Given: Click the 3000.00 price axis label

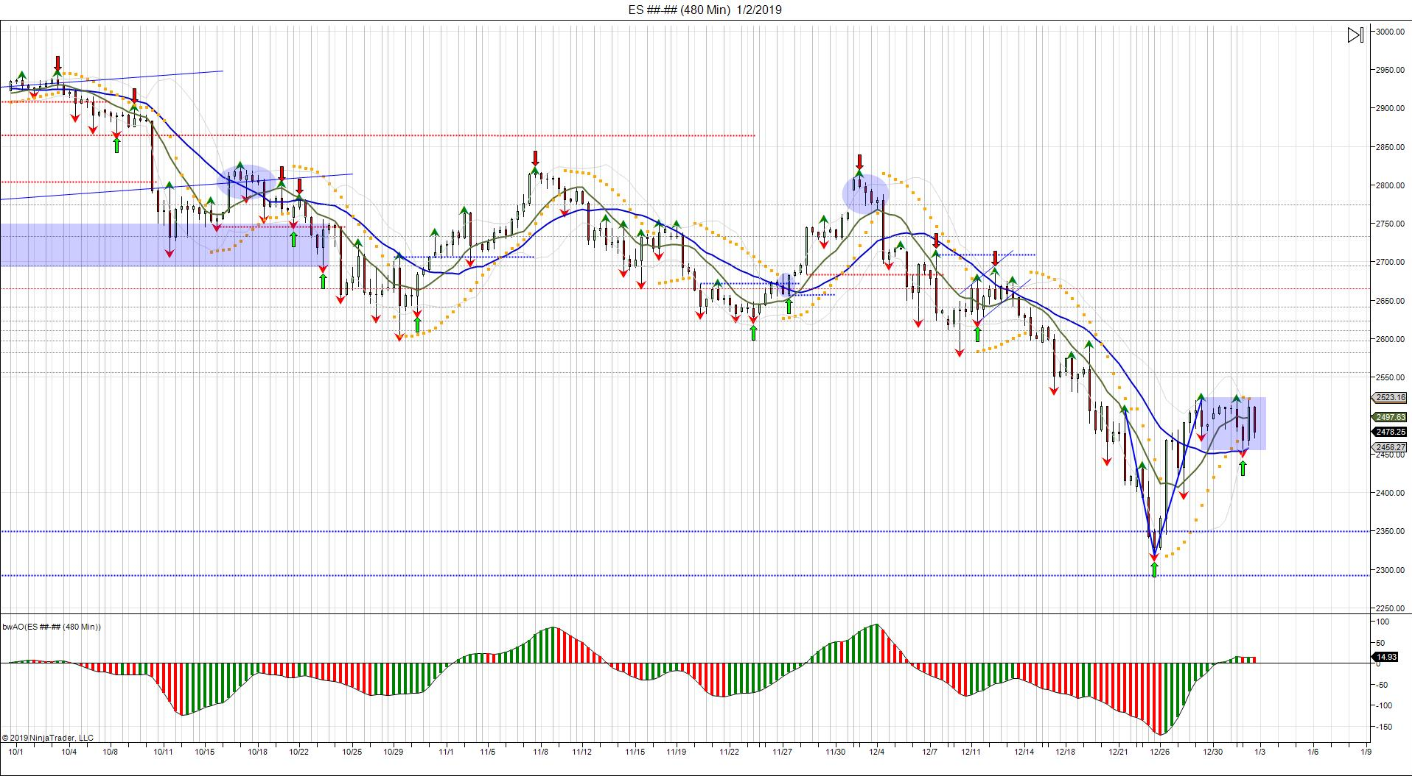Looking at the screenshot, I should [1392, 32].
